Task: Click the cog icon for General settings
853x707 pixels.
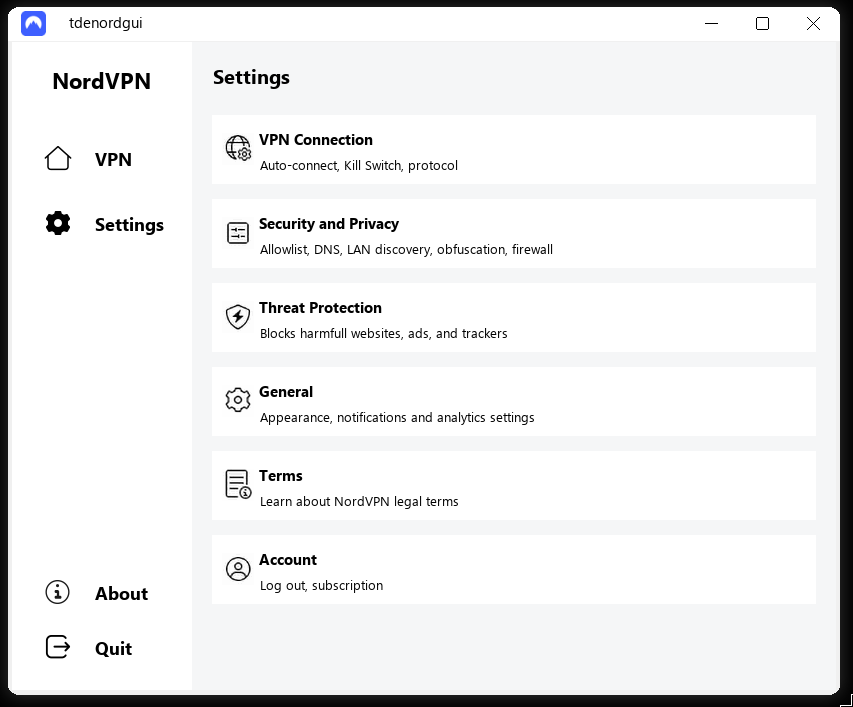Action: click(238, 400)
